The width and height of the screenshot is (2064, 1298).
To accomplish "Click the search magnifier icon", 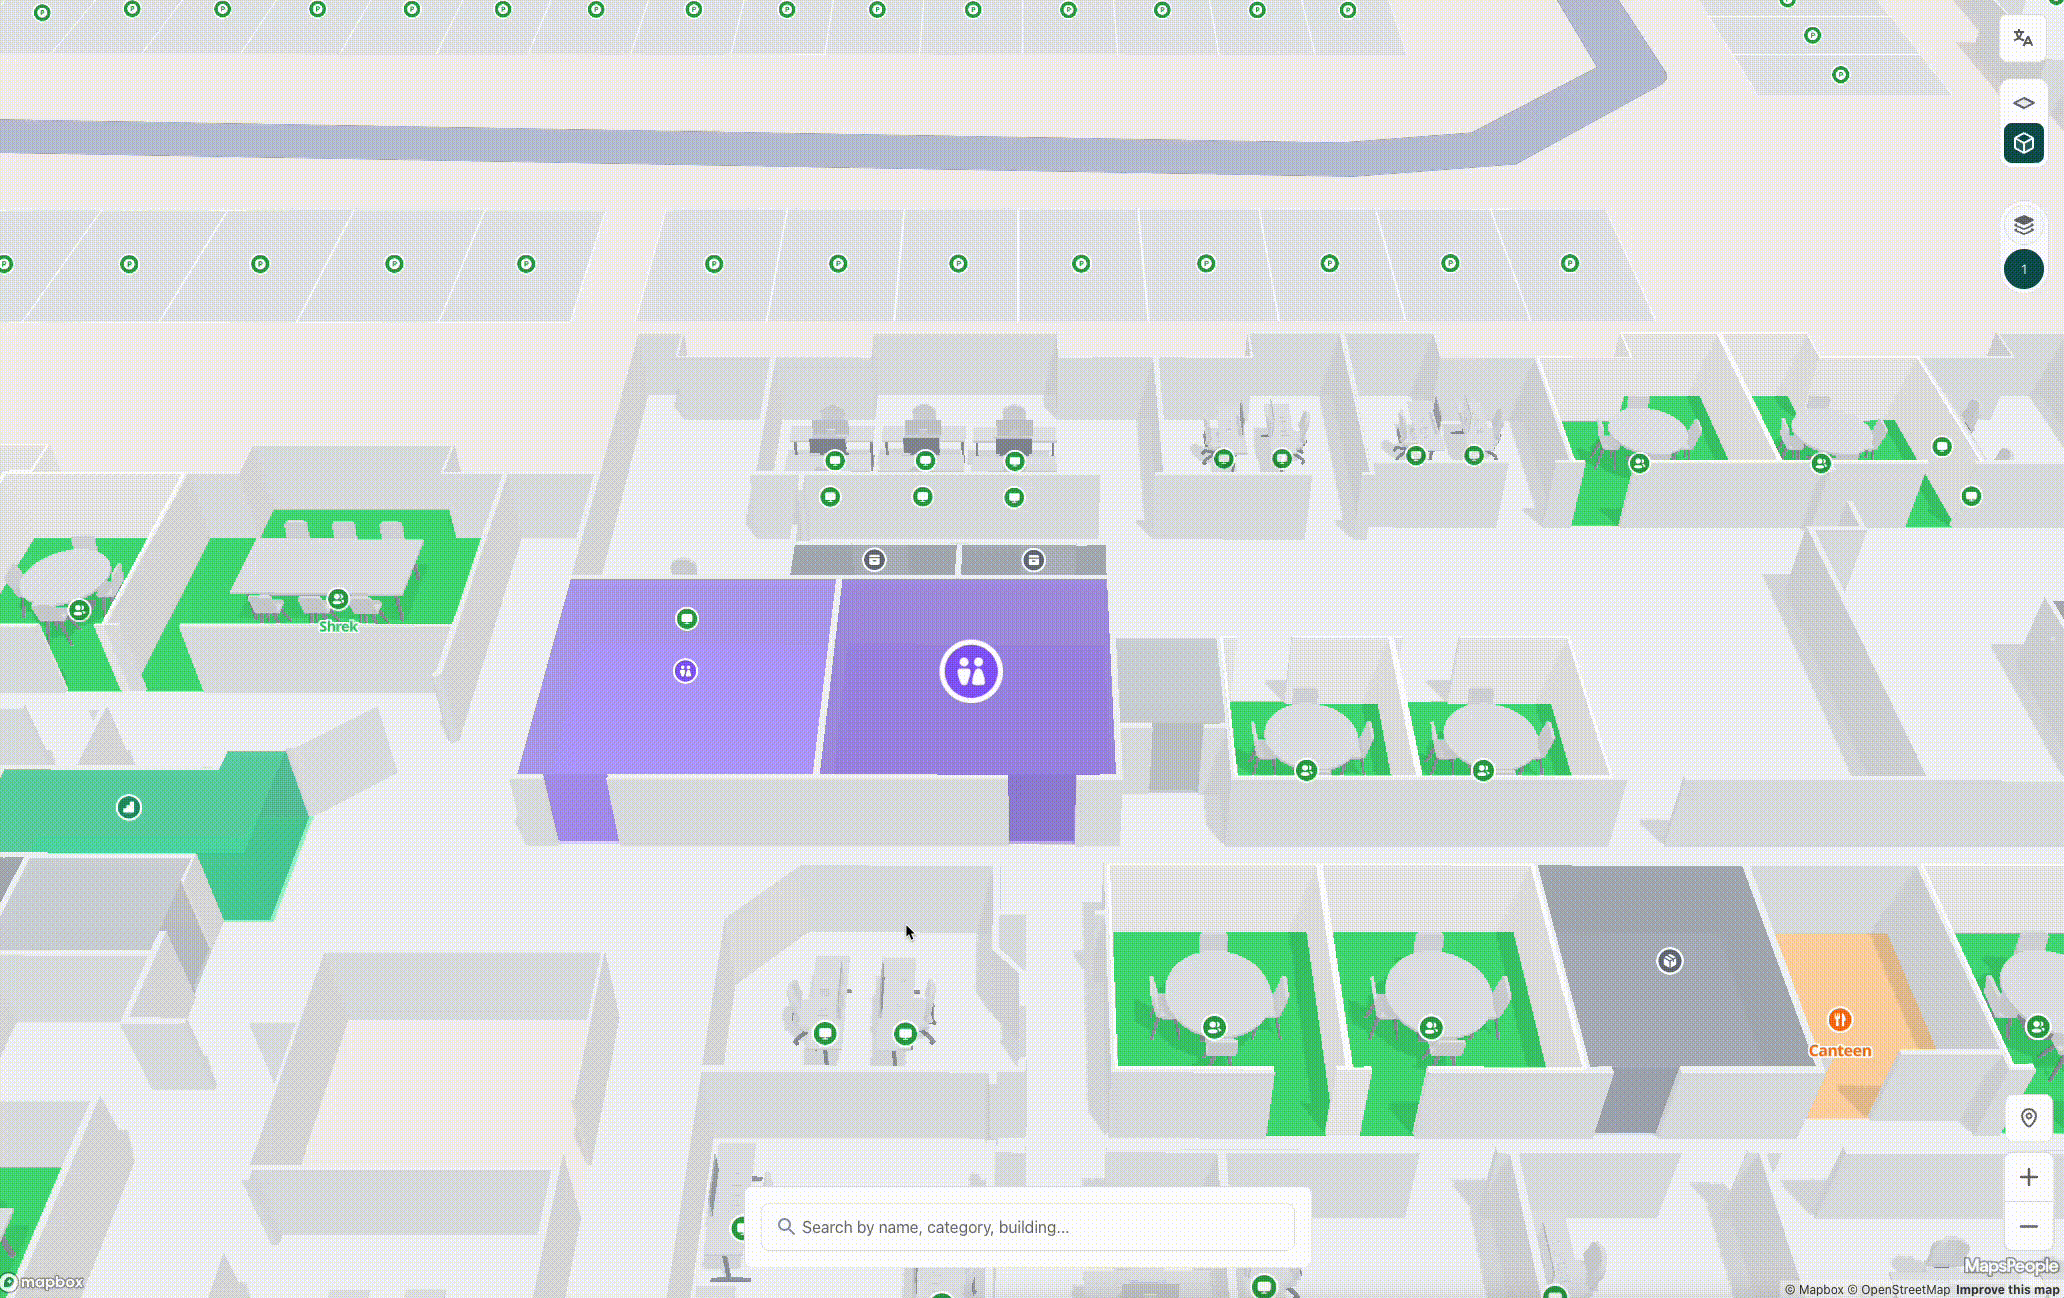I will [x=786, y=1227].
